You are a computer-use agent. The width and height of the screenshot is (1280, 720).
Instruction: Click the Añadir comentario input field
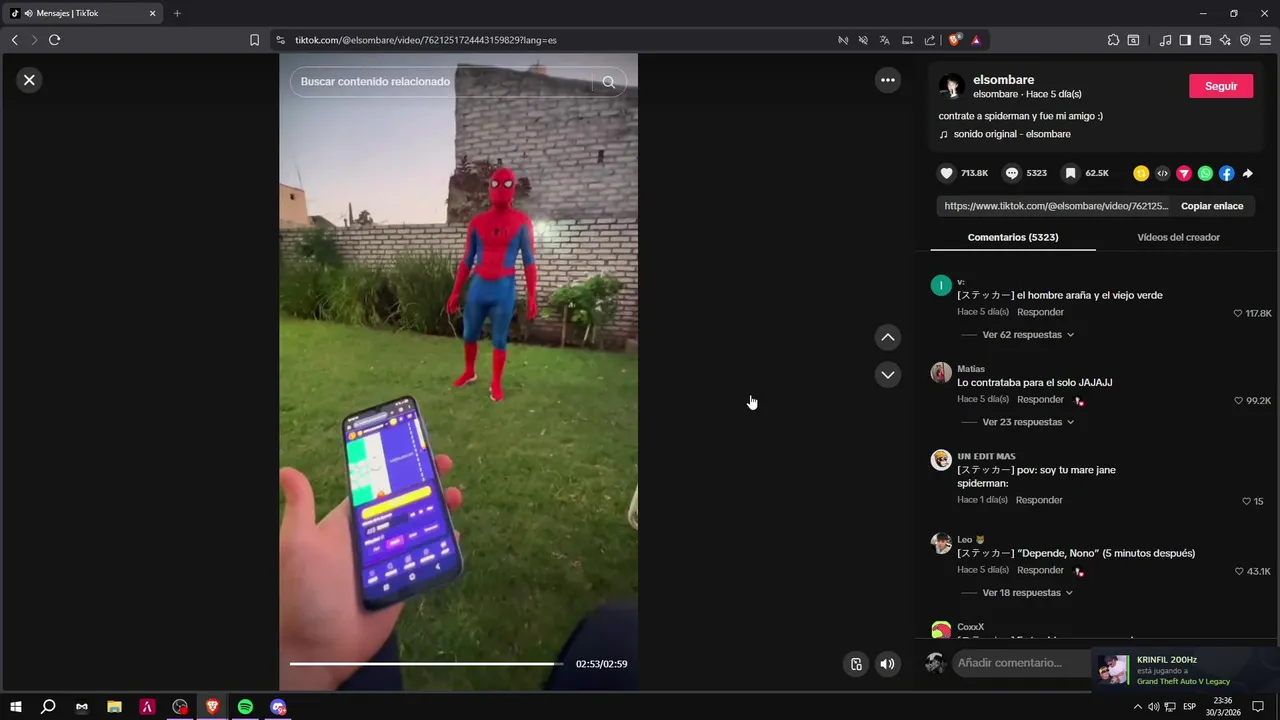tap(1020, 663)
